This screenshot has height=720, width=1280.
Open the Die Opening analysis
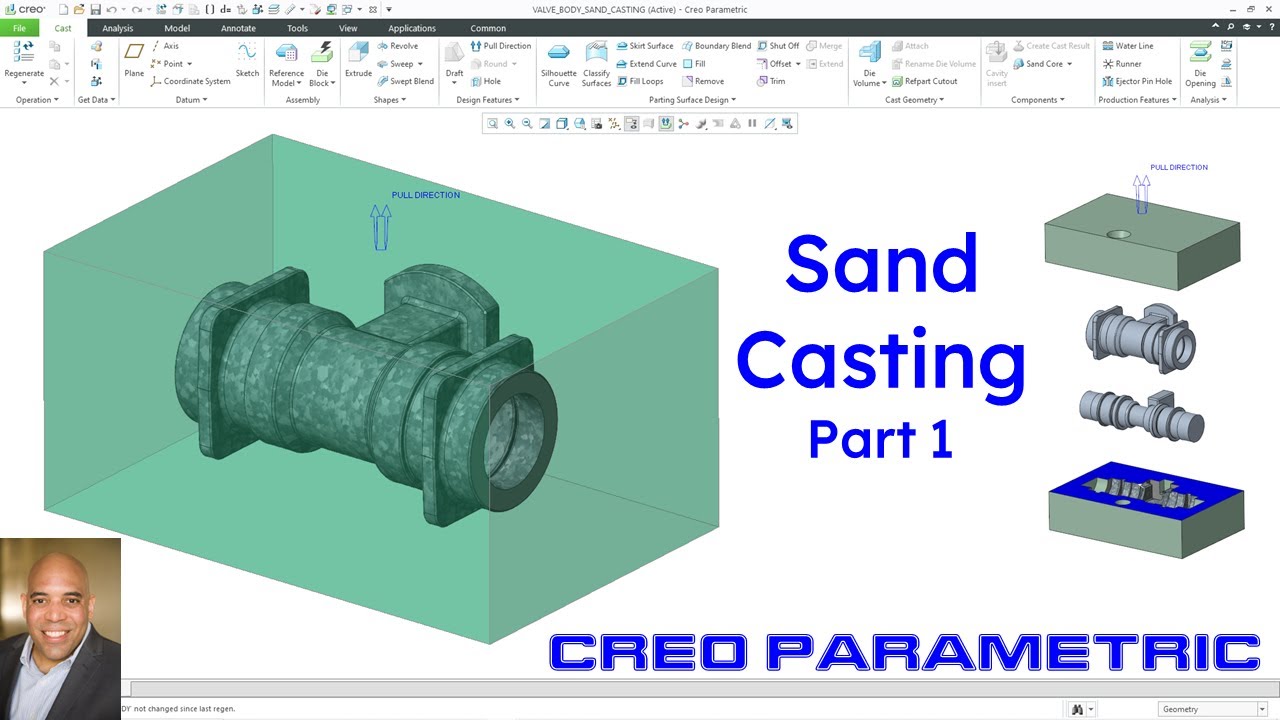(1200, 63)
